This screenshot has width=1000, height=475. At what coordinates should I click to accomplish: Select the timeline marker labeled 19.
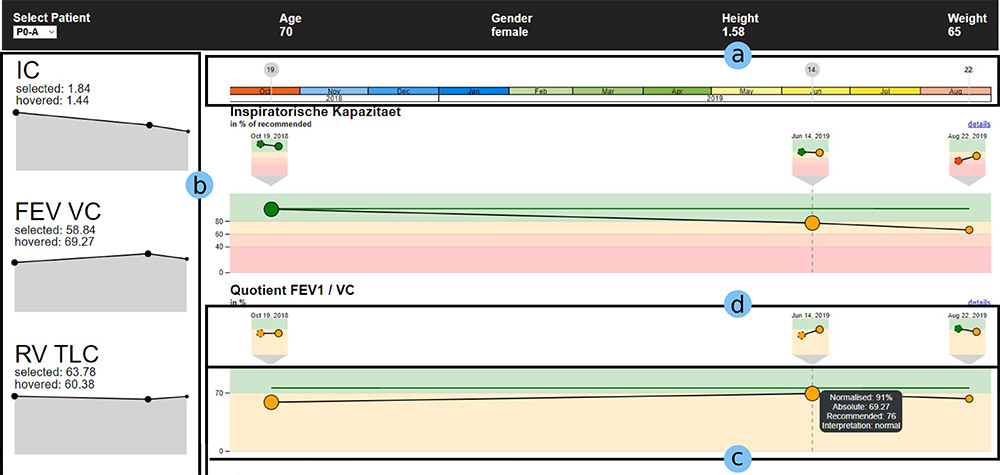(272, 69)
